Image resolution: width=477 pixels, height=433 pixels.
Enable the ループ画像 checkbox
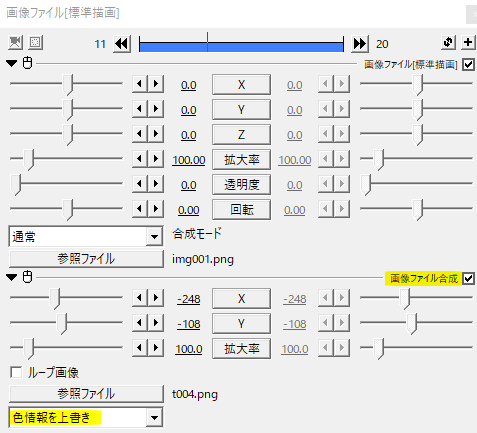(16, 372)
